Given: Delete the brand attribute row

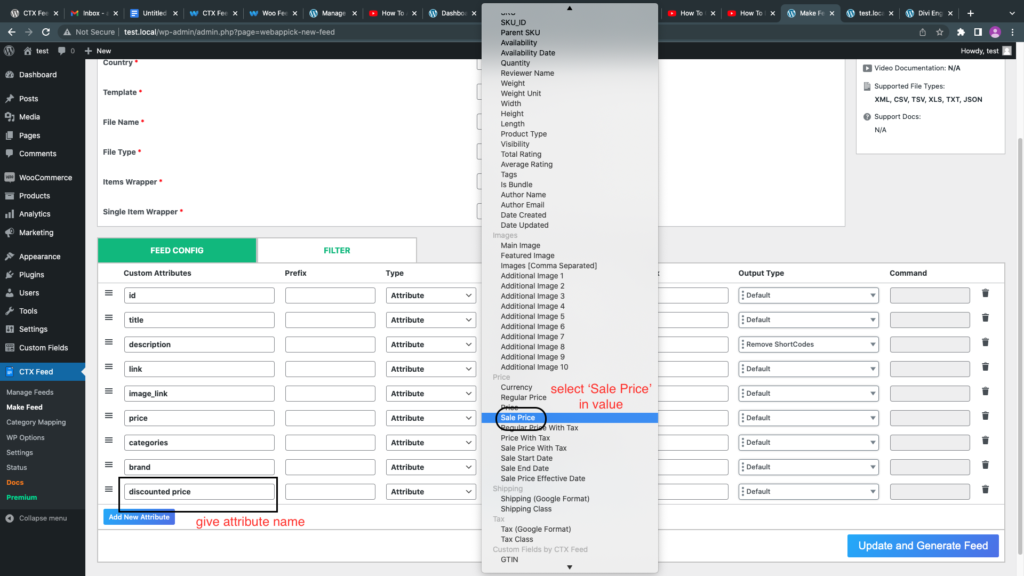Looking at the screenshot, I should pos(985,465).
